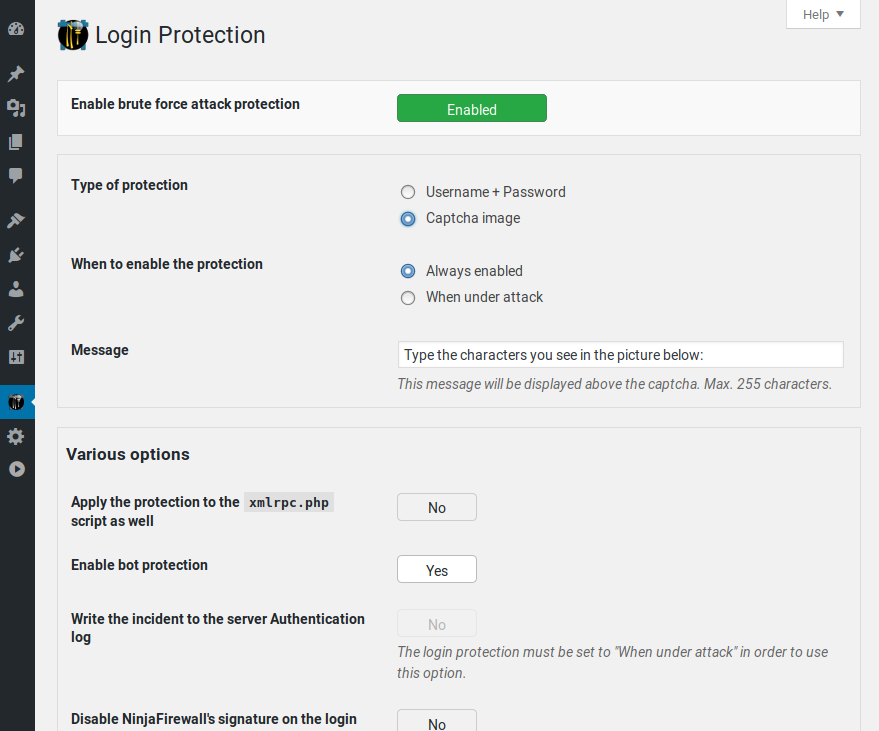Viewport: 879px width, 731px height.
Task: Open Tools via the wrench icon
Action: [x=16, y=323]
